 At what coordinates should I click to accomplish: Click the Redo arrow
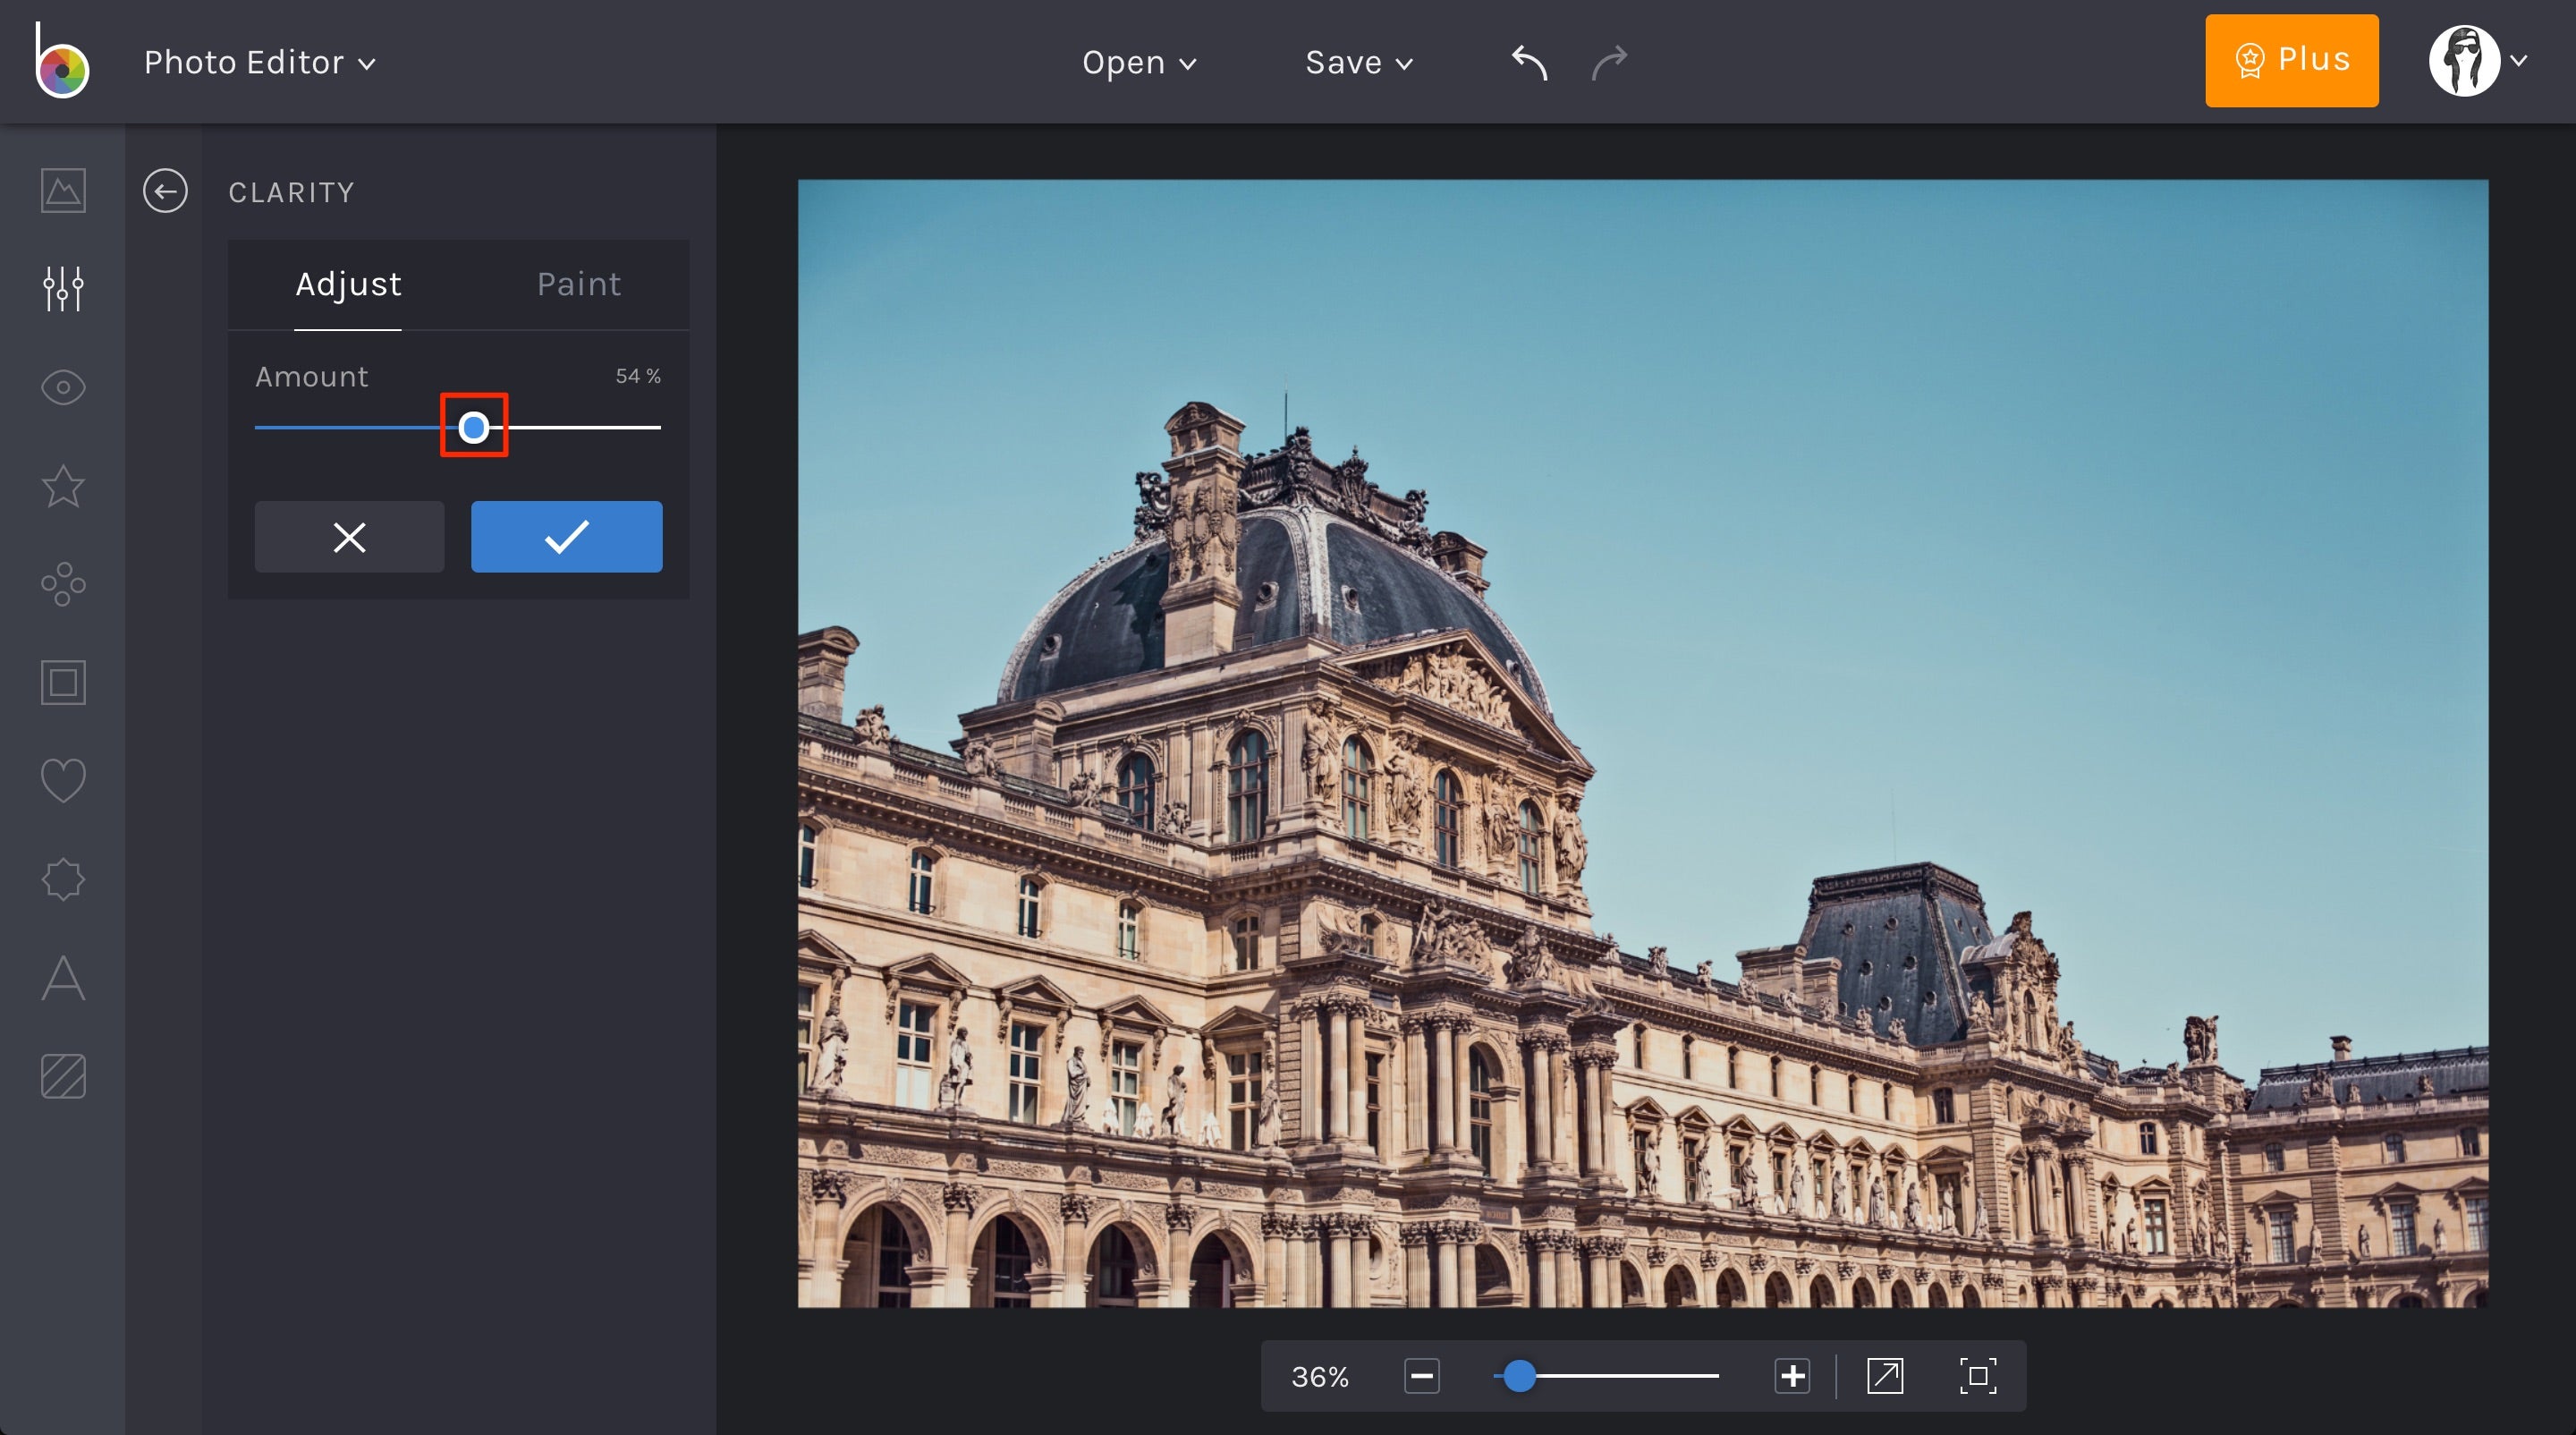point(1609,62)
